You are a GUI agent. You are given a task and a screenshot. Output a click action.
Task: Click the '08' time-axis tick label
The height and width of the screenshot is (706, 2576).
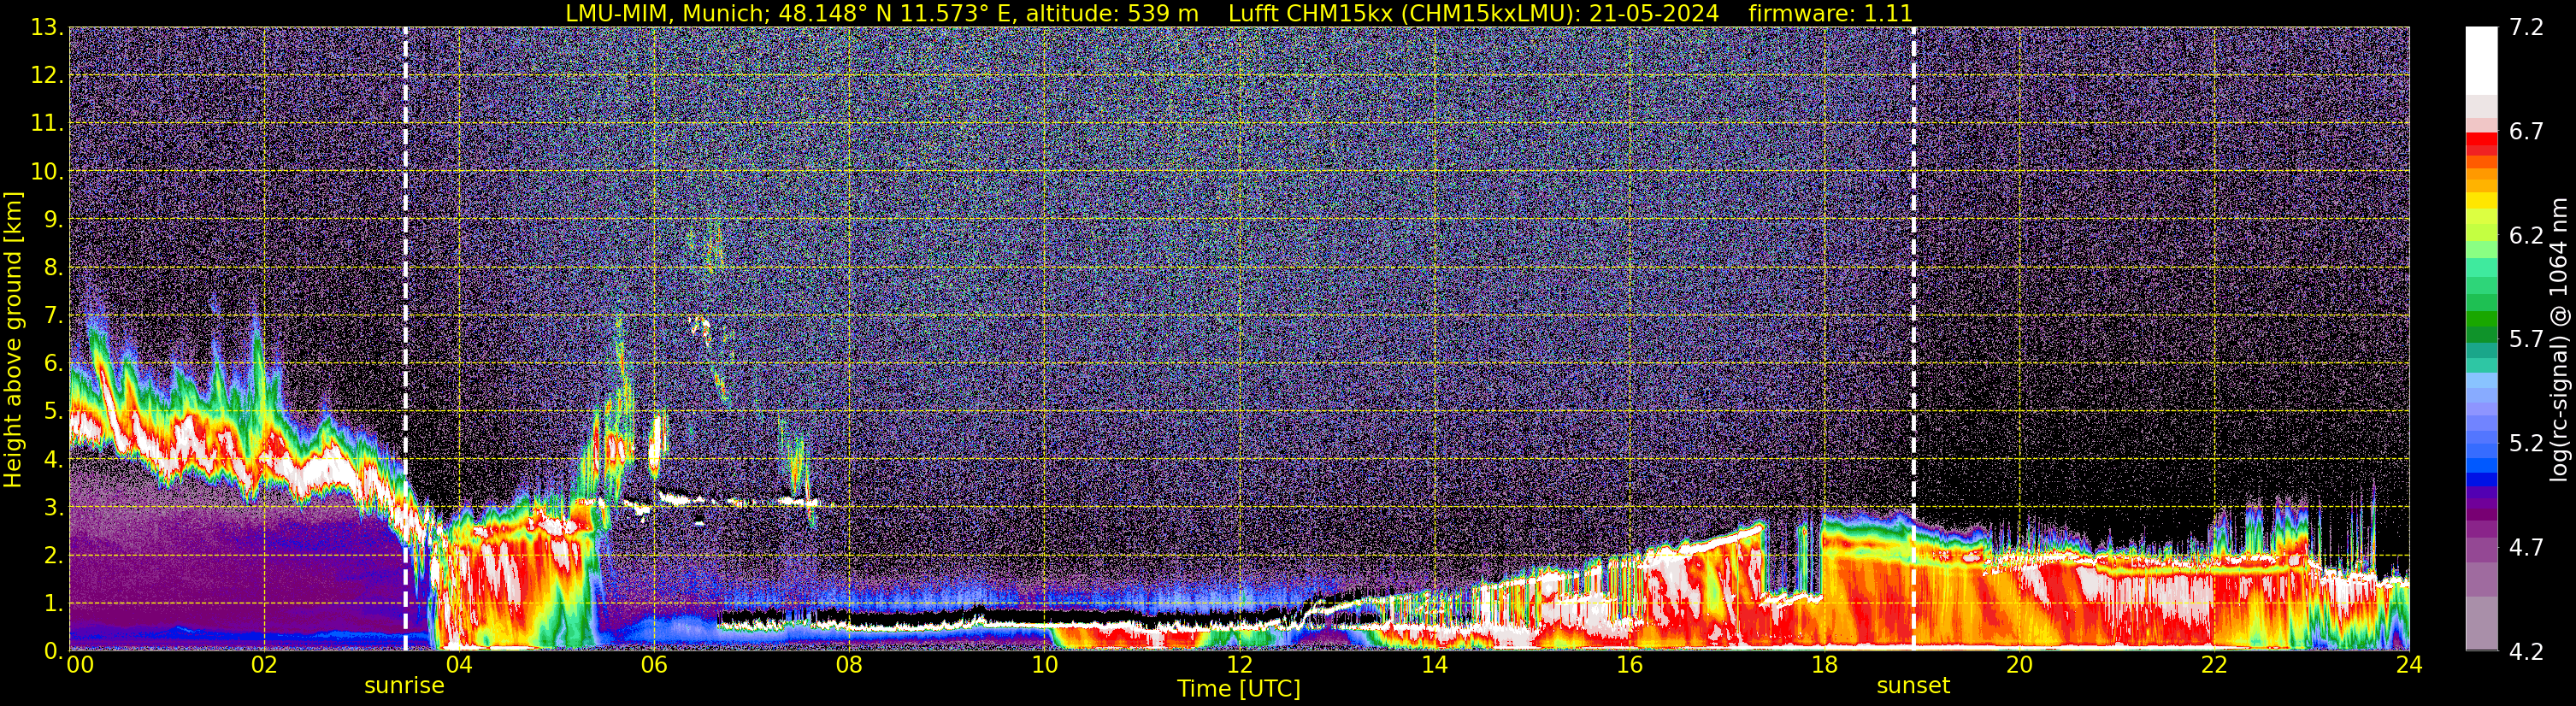[849, 665]
